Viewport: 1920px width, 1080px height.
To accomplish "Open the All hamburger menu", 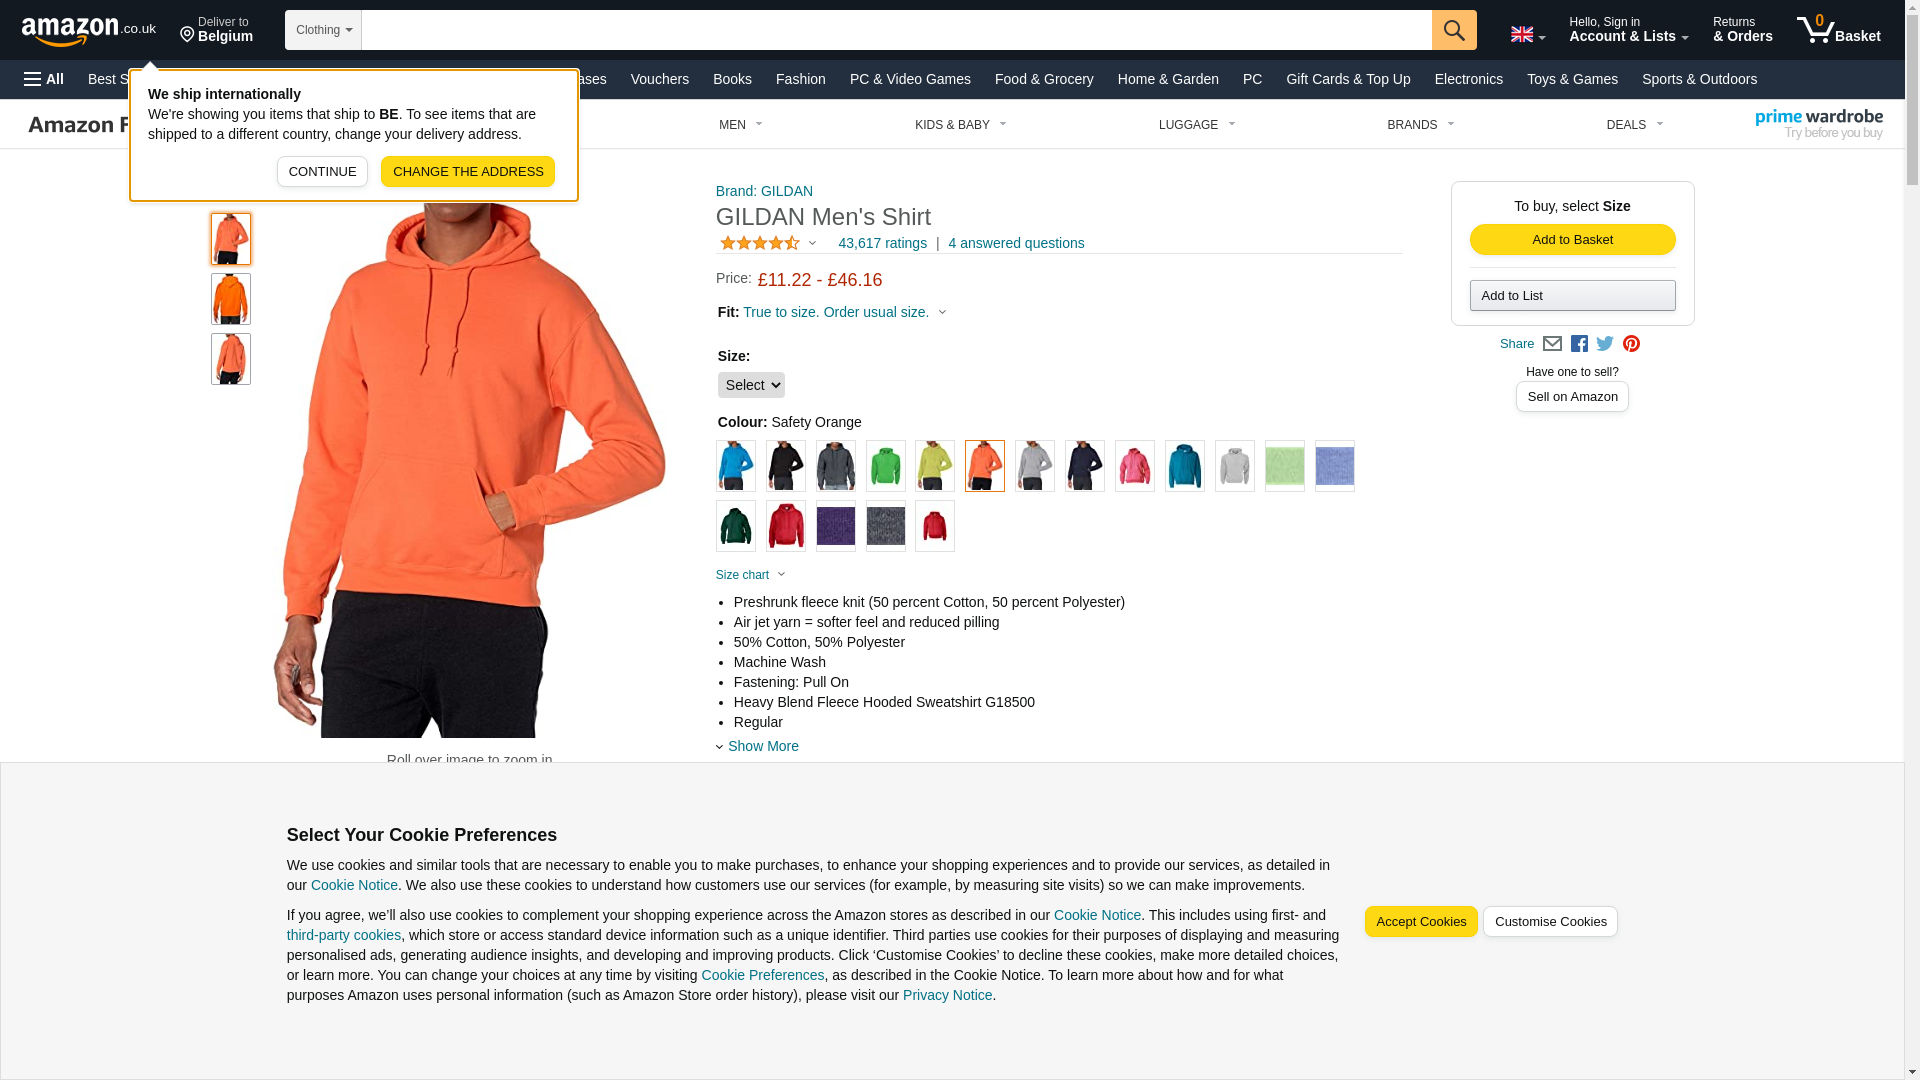I will (44, 79).
